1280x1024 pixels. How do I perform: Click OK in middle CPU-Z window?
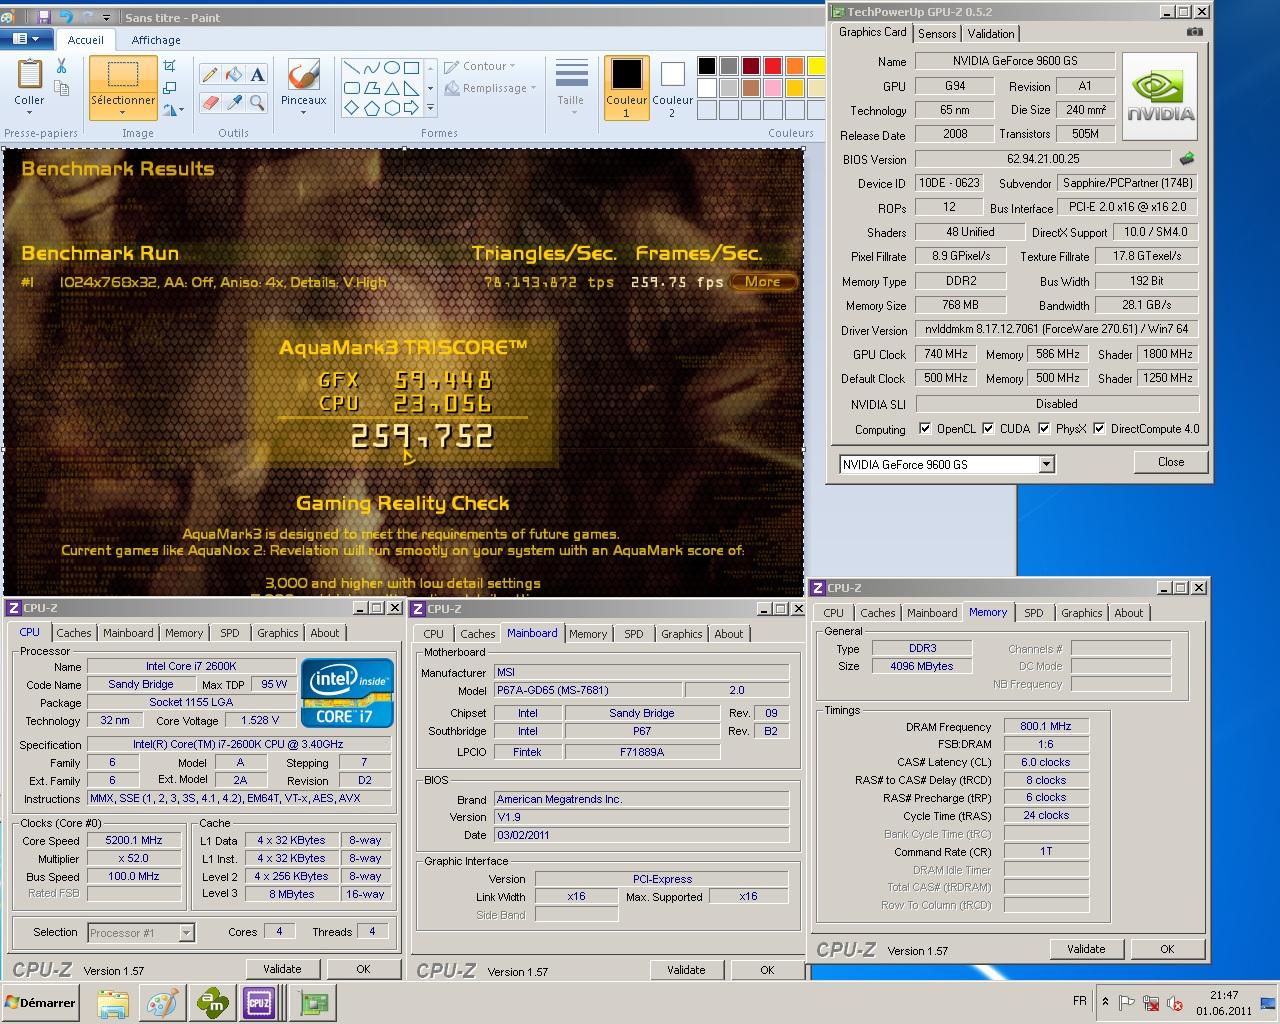pos(767,970)
